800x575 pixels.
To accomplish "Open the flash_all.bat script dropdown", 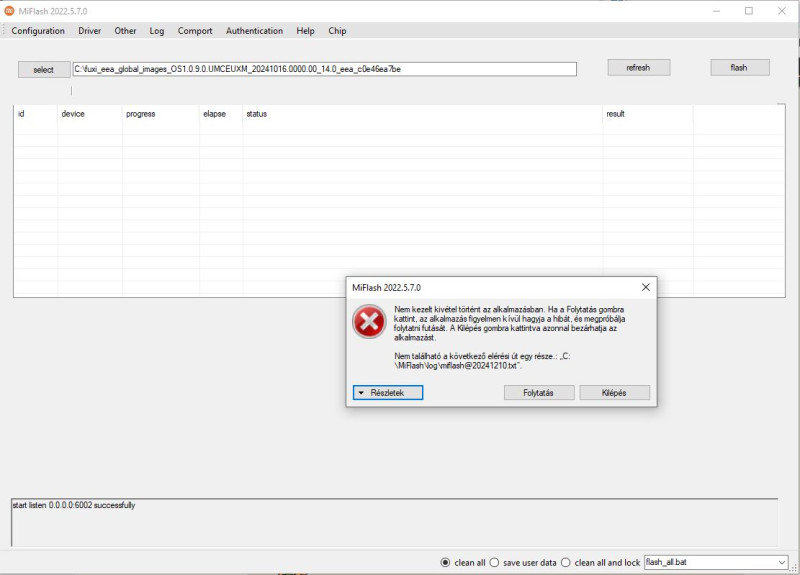I will [x=716, y=562].
